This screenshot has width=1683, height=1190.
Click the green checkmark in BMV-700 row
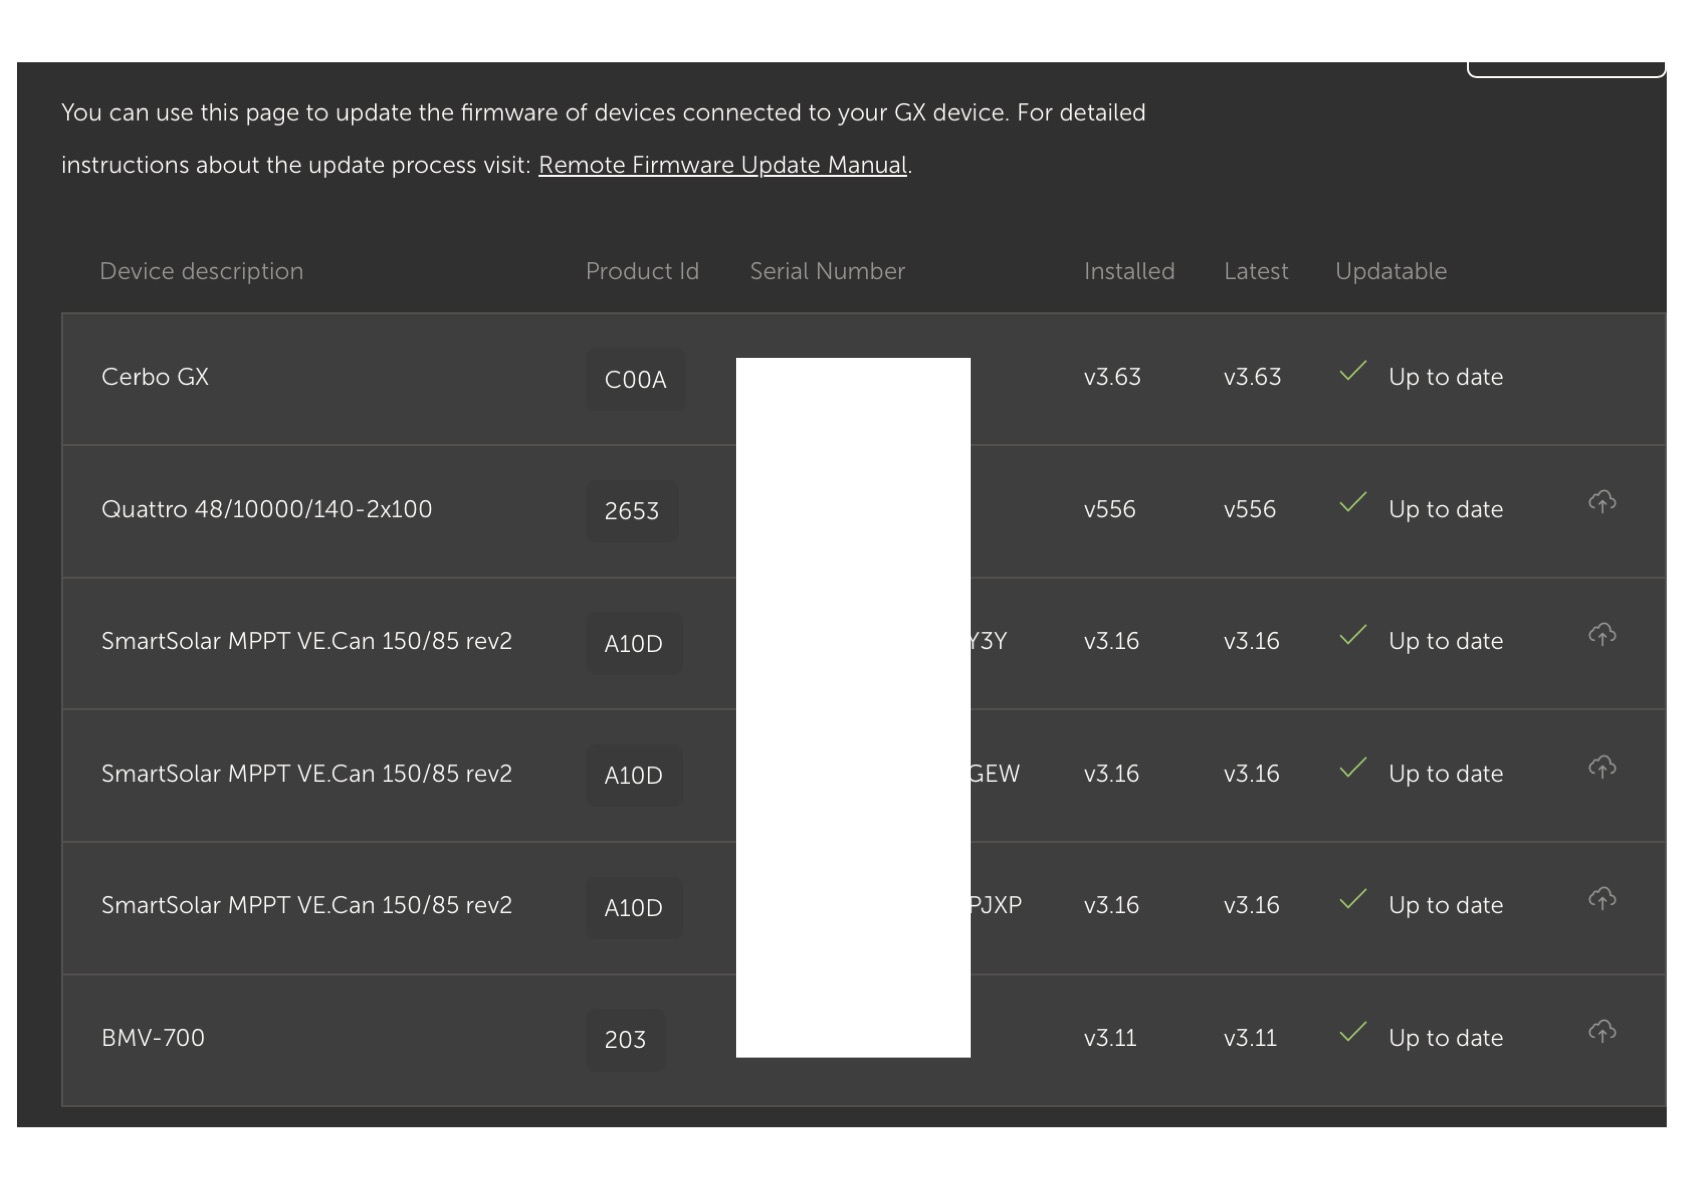click(1353, 1032)
